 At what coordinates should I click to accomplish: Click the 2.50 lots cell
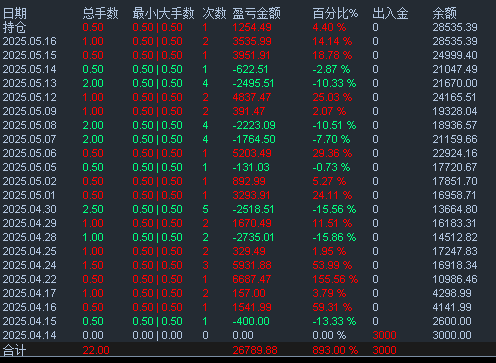click(x=93, y=209)
